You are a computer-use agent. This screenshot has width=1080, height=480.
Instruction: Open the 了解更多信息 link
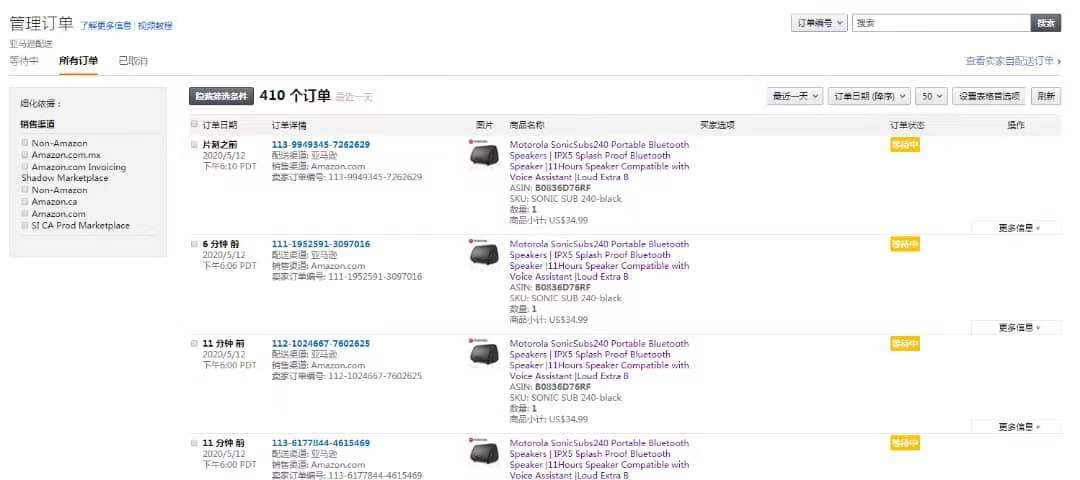coord(105,25)
